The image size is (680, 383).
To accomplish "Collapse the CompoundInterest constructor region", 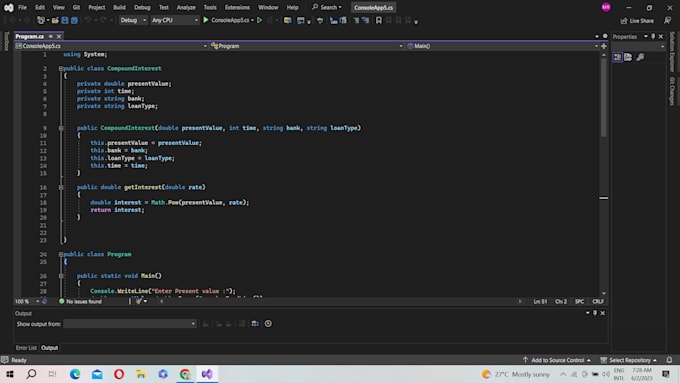I will [61, 128].
